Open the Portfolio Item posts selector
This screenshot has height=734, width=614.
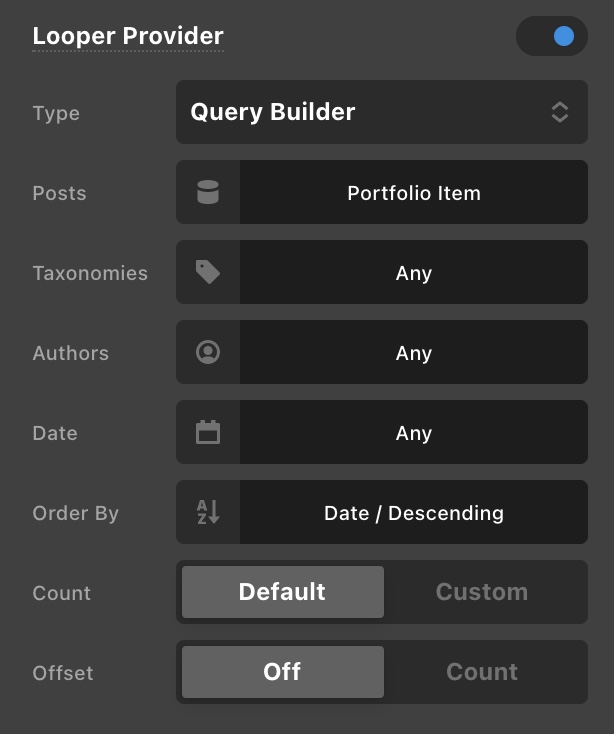(413, 192)
